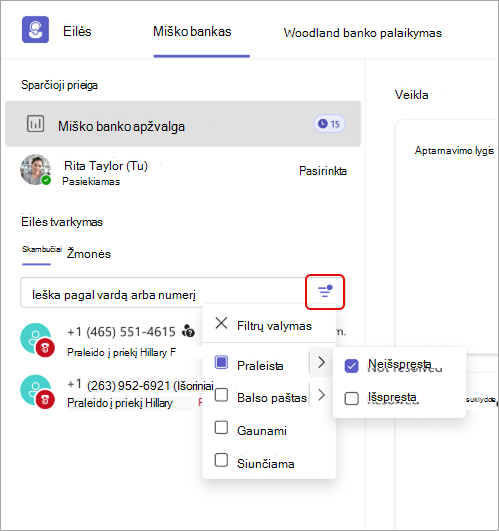Click the Queues app headset icon
Viewport: 499px width, 531px height.
click(35, 29)
